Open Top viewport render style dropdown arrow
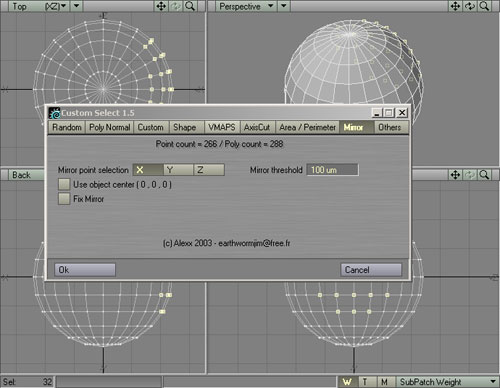The height and width of the screenshot is (388, 500). (x=77, y=6)
